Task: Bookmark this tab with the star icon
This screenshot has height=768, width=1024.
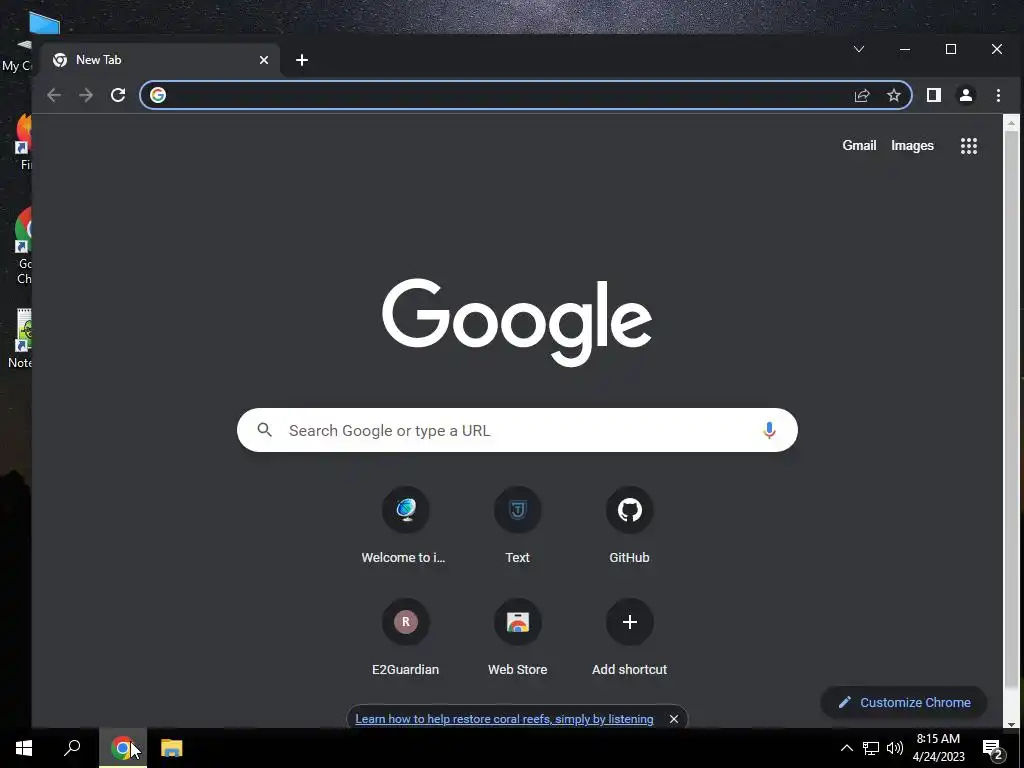Action: coord(893,95)
